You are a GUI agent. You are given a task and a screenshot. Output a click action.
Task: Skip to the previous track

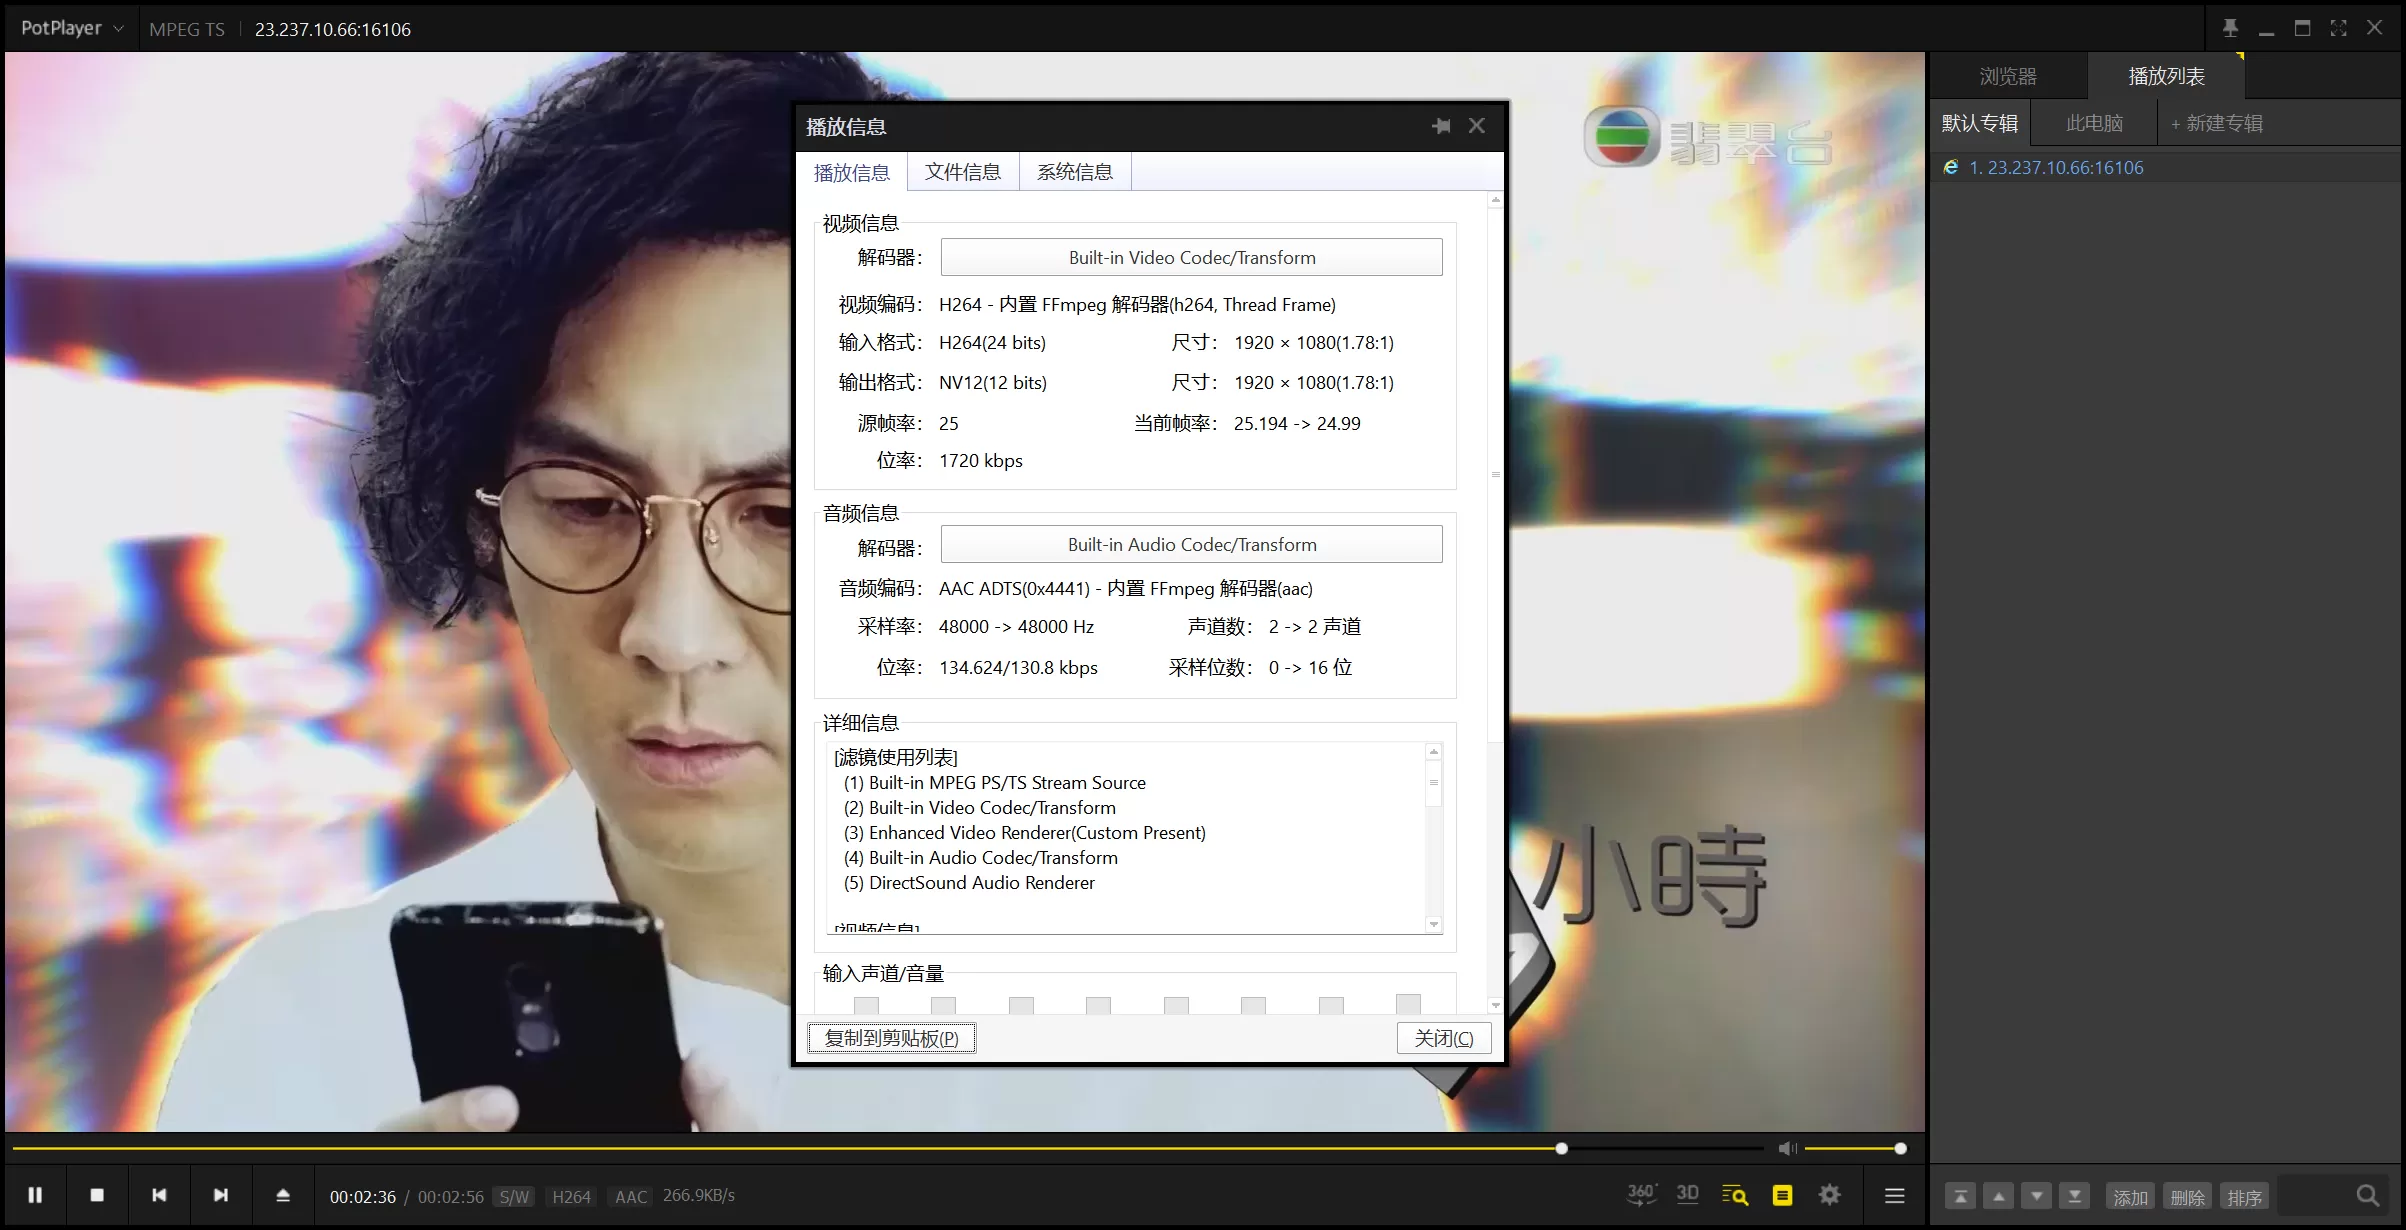click(x=159, y=1195)
